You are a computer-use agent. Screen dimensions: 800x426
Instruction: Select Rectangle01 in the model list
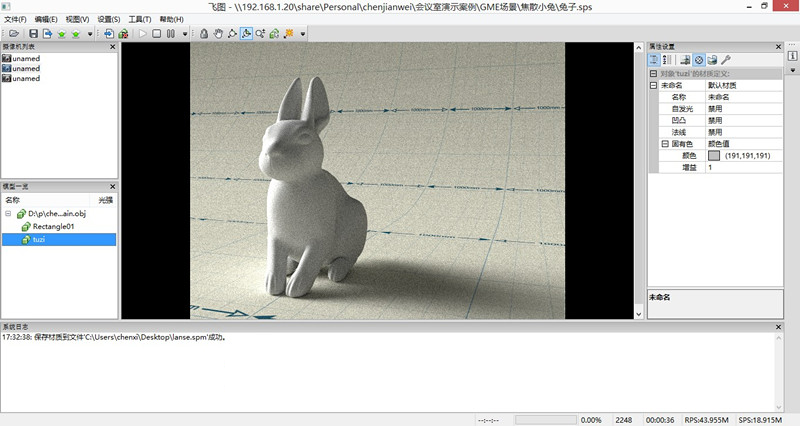coord(55,227)
